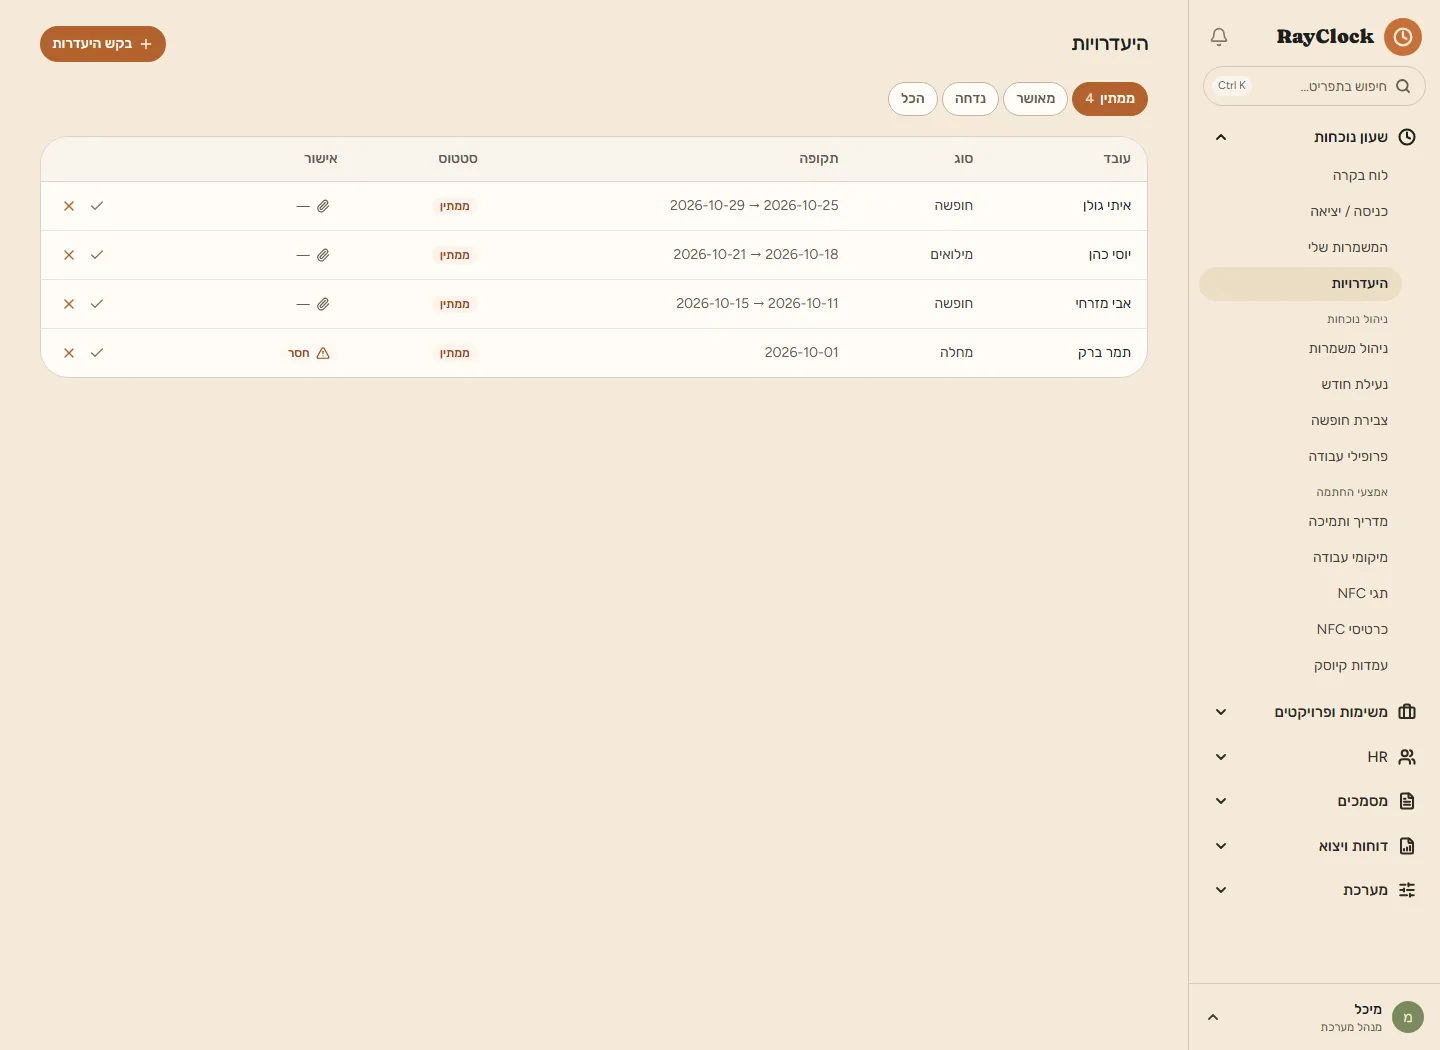This screenshot has width=1440, height=1050.
Task: Reject תמר ברק's absence with the X
Action: [x=69, y=353]
